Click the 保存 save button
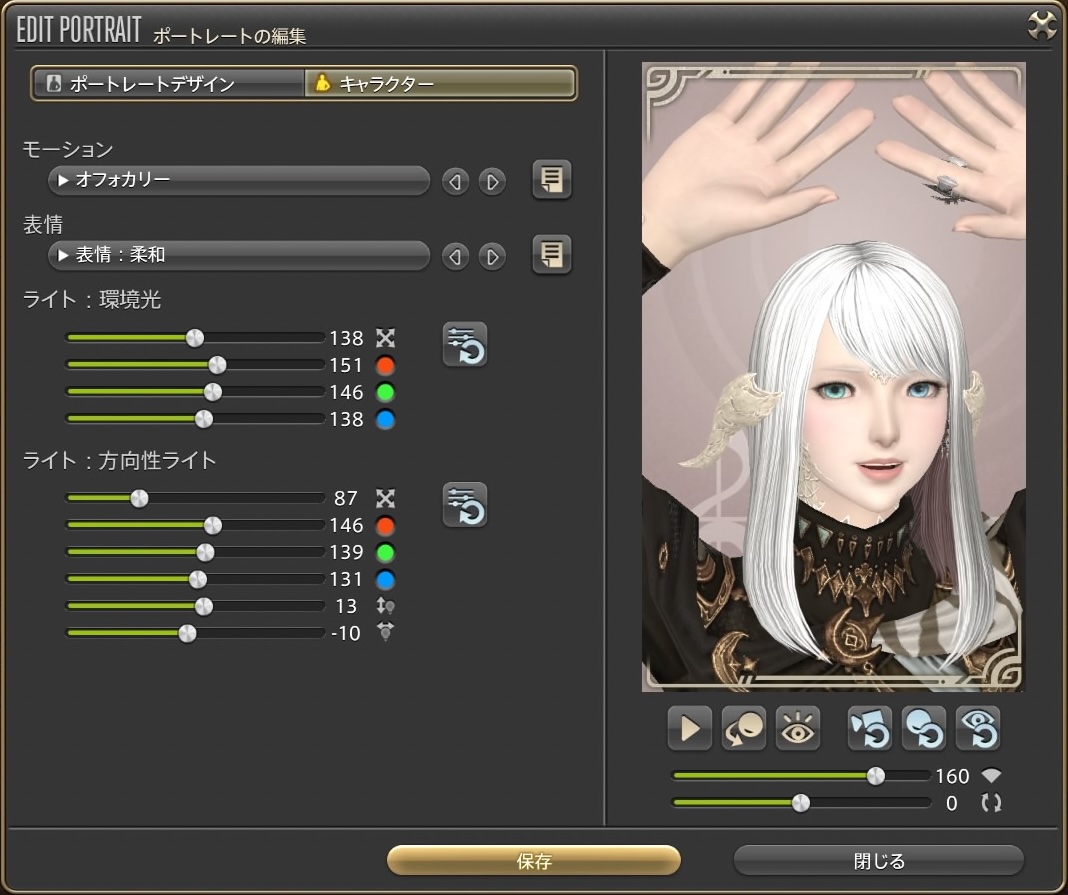This screenshot has width=1068, height=895. pos(534,861)
